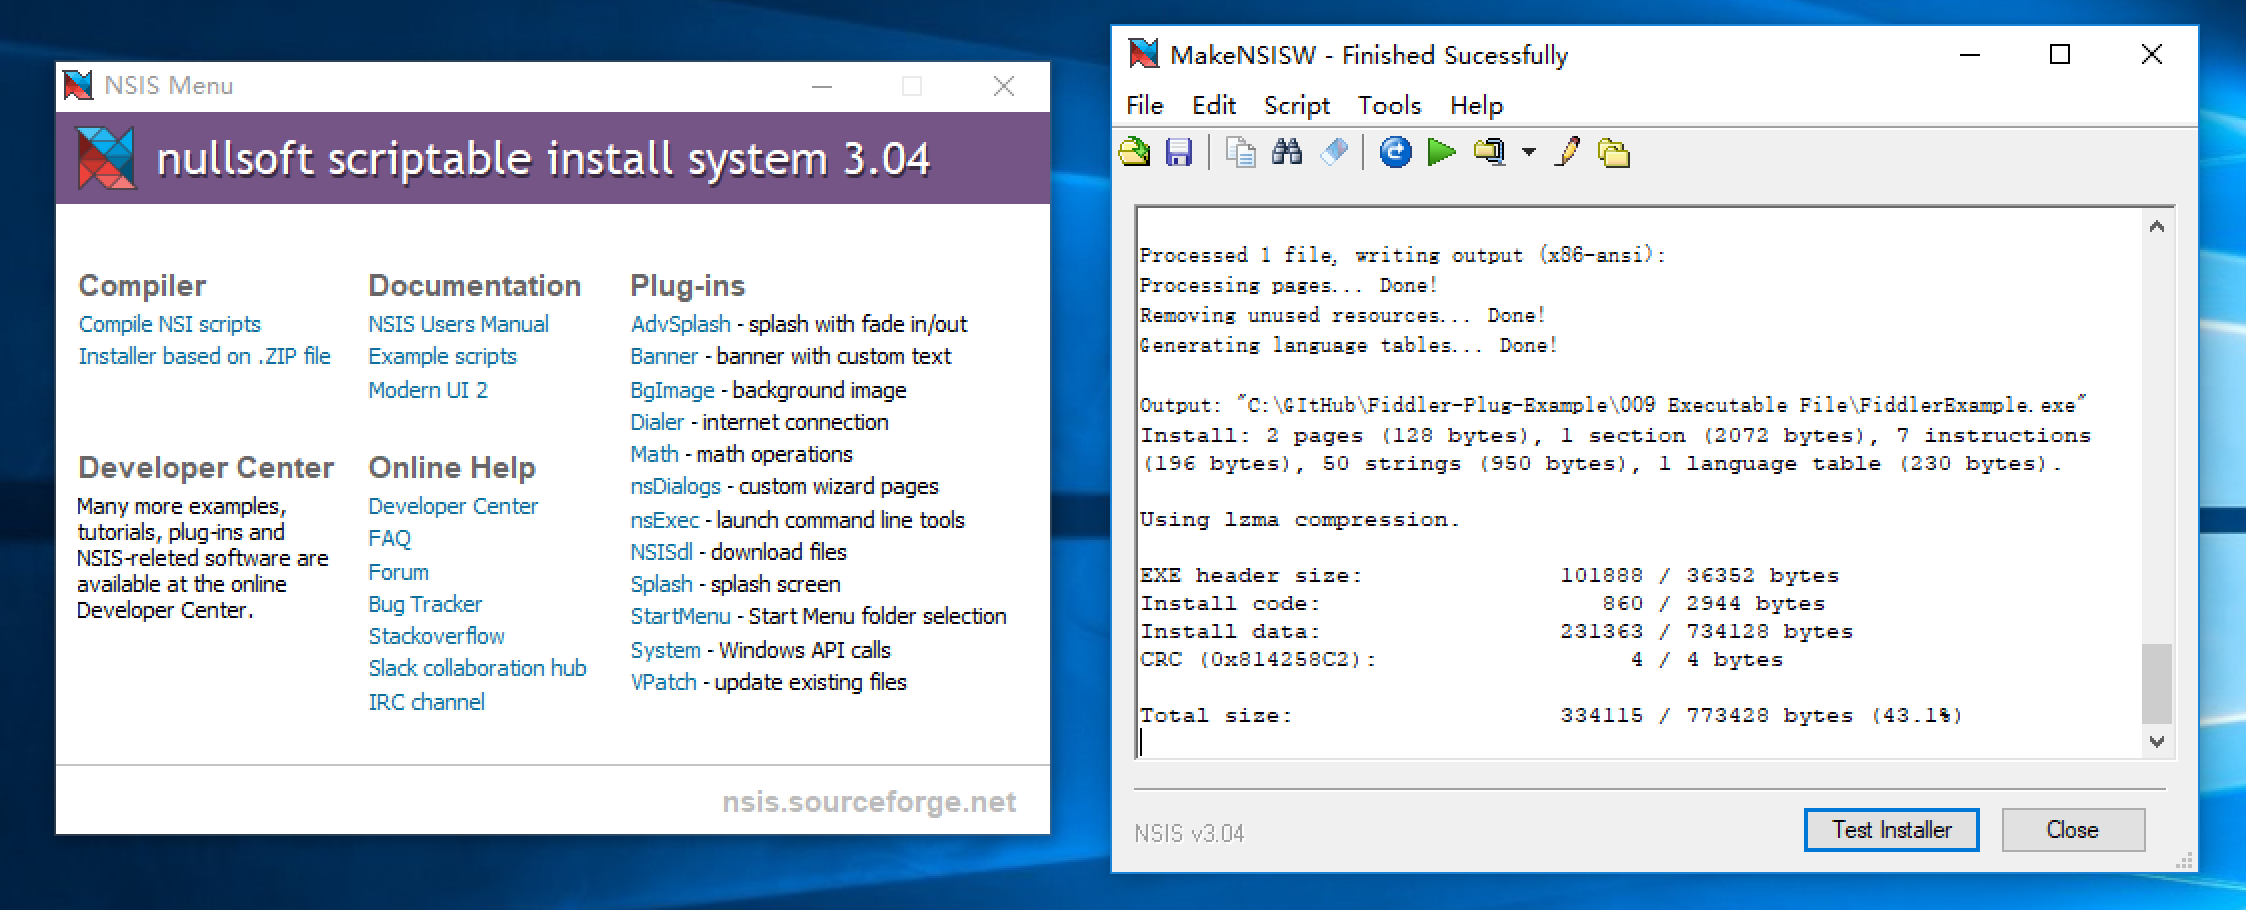The height and width of the screenshot is (910, 2246).
Task: Open the Bug Tracker link
Action: [x=425, y=604]
